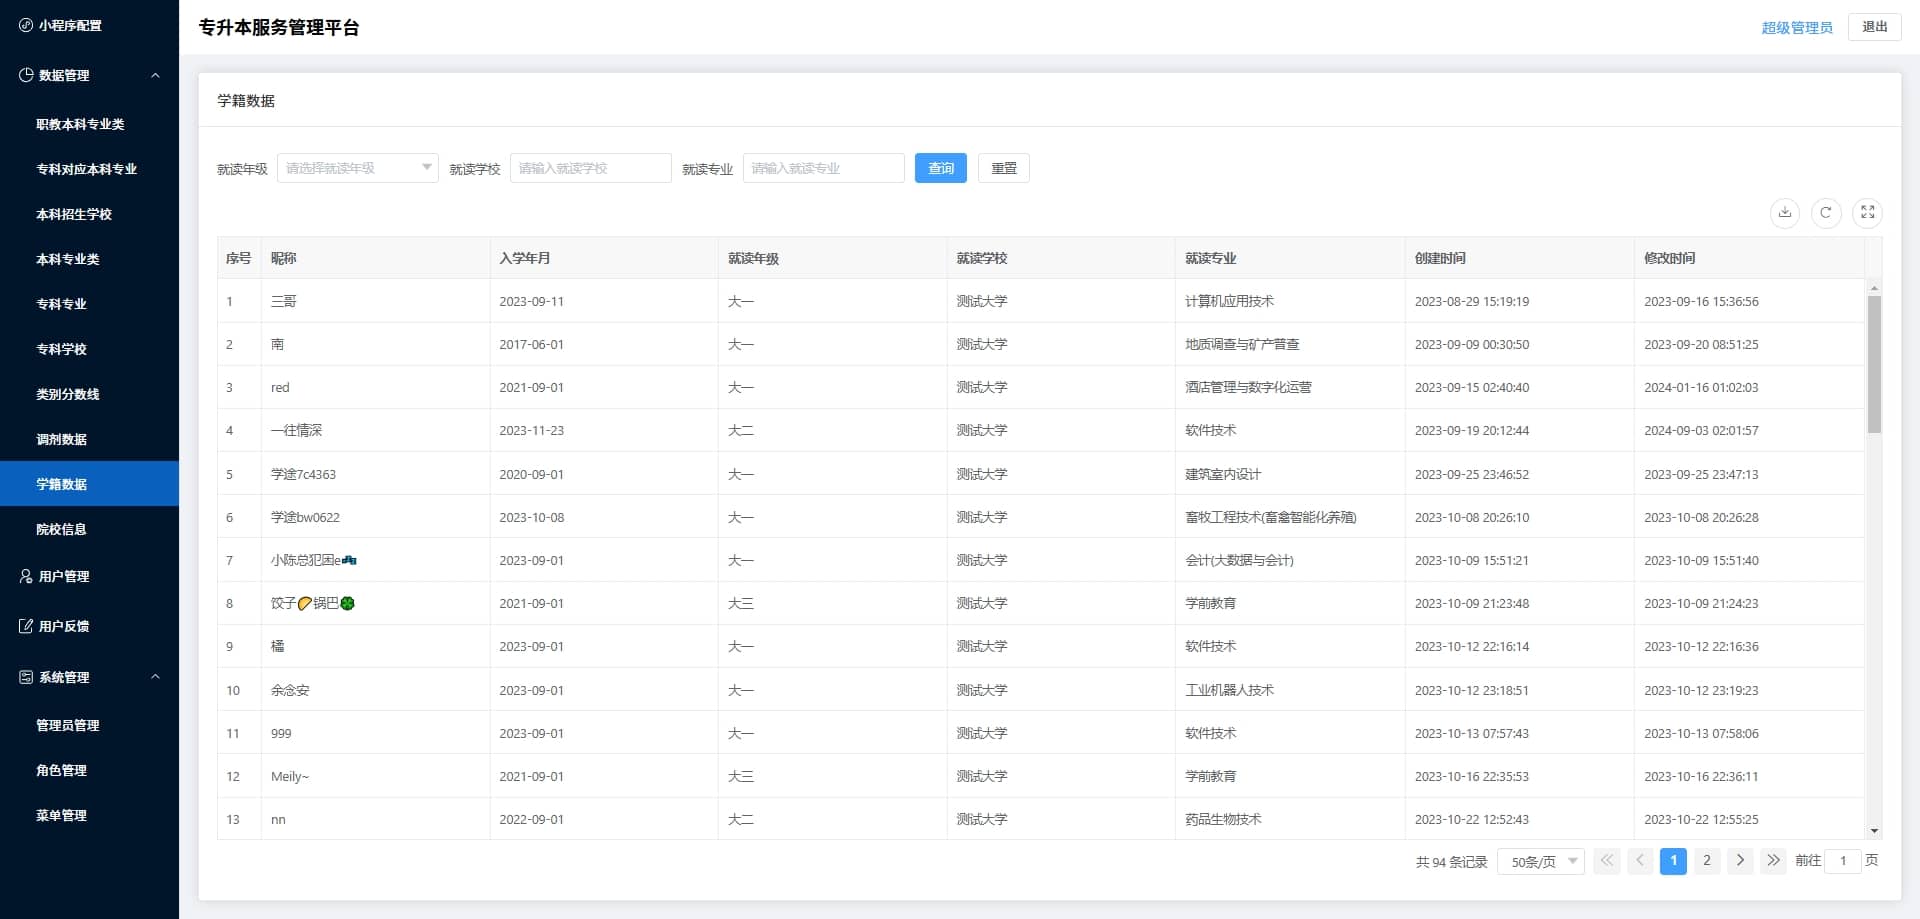The image size is (1920, 919).
Task: Focus the 就读专业 input field
Action: click(823, 168)
